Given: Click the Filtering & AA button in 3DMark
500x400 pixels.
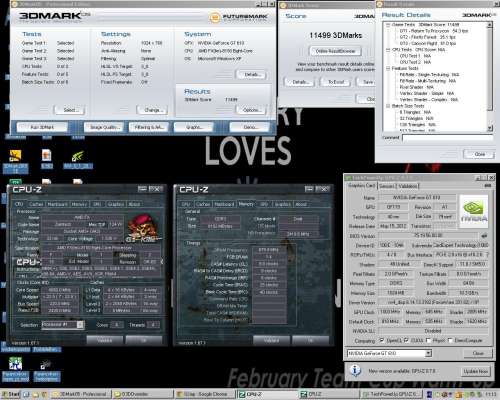Looking at the screenshot, I should click(149, 127).
